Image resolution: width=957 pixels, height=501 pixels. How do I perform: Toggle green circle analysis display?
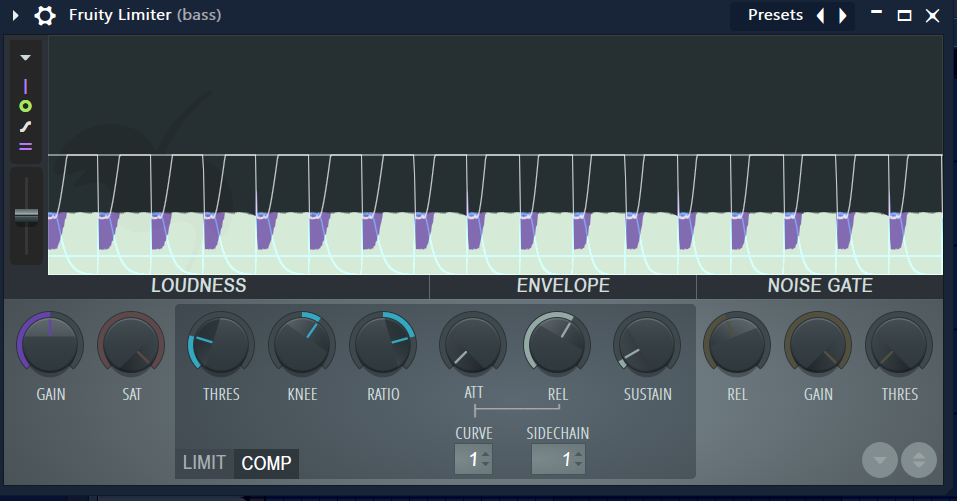pos(25,106)
